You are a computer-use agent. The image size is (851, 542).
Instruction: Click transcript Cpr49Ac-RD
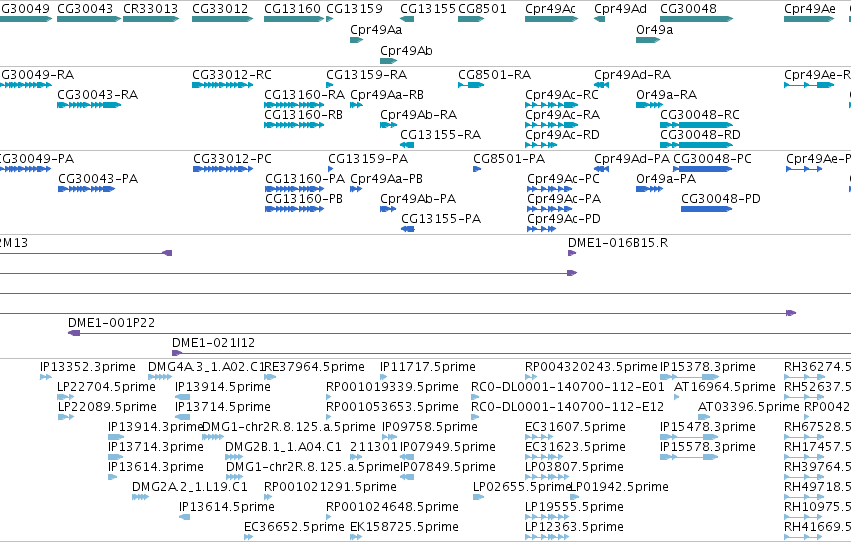(541, 145)
